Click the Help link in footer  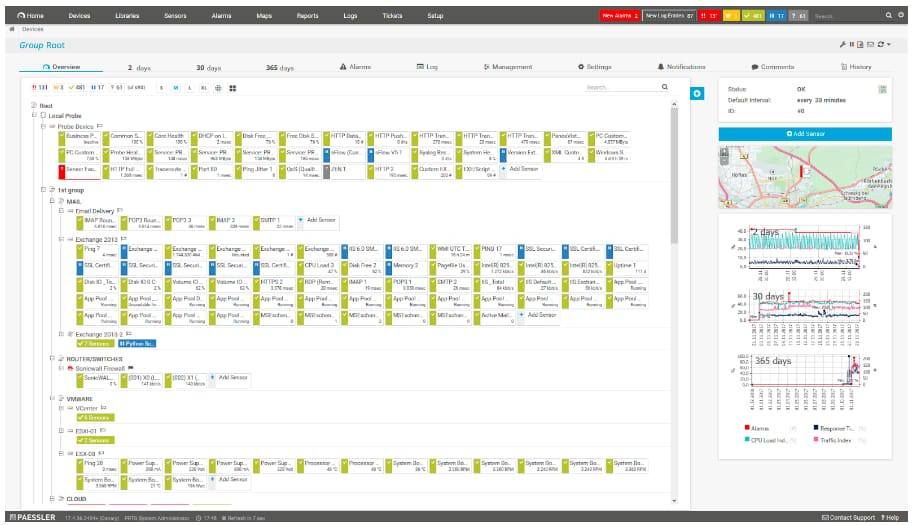(890, 517)
